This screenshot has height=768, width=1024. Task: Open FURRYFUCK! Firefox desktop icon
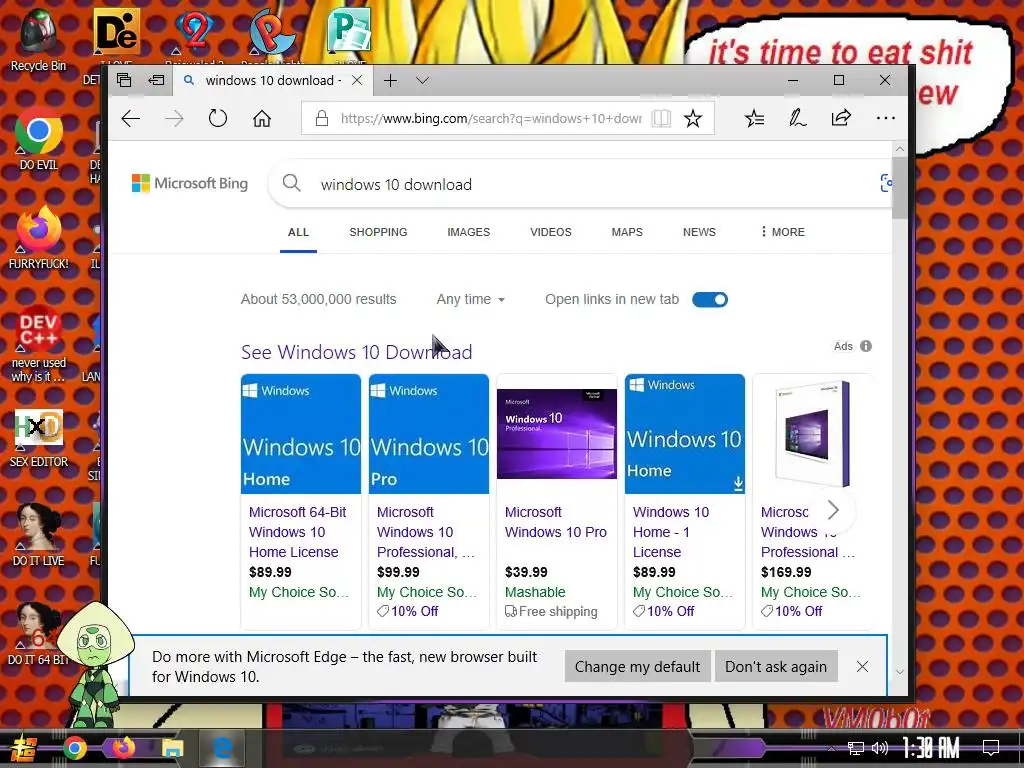pos(39,238)
